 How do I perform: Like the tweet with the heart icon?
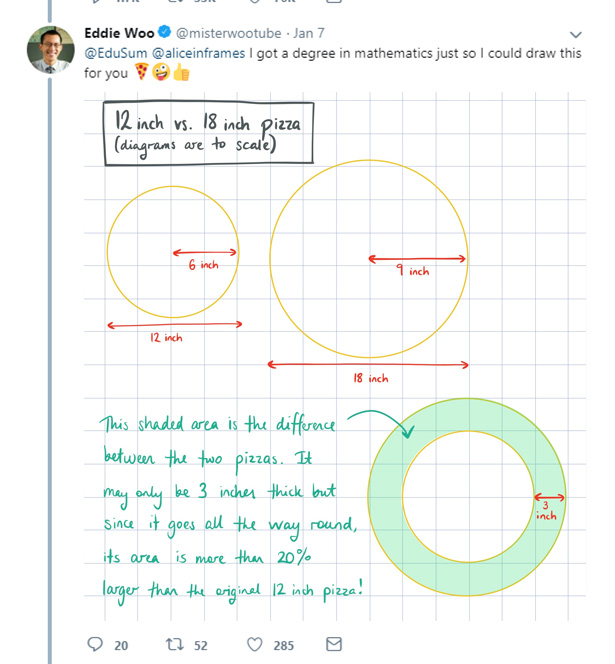coord(255,645)
